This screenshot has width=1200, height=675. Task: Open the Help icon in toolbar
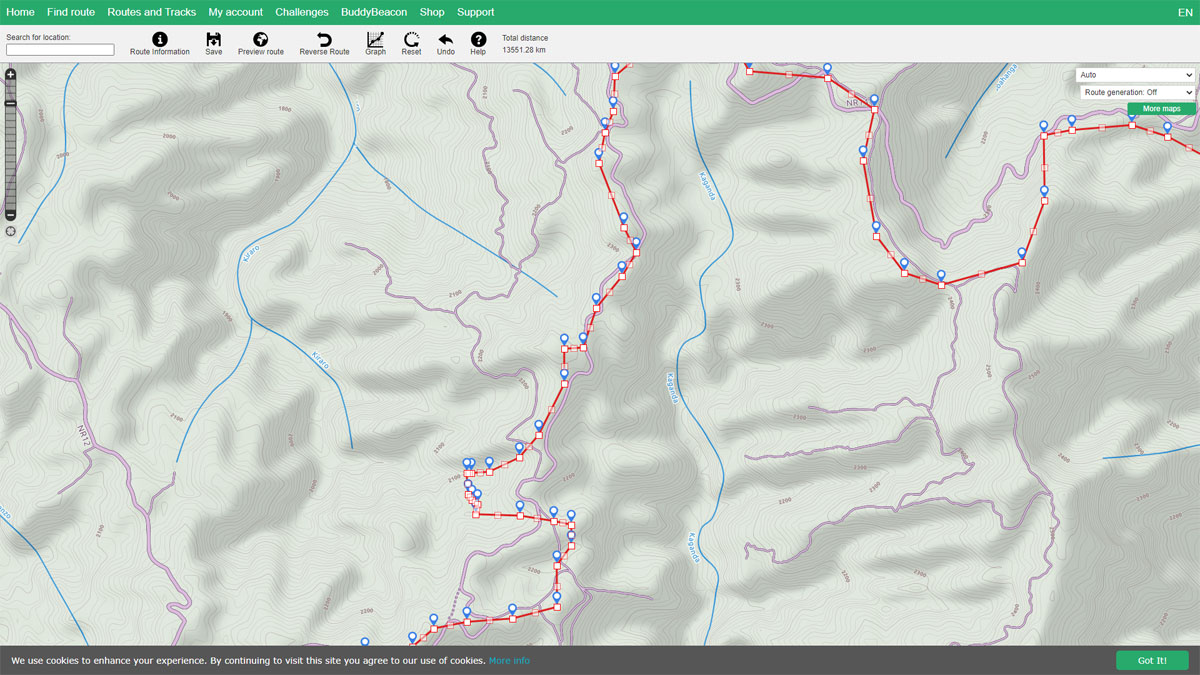pos(478,40)
